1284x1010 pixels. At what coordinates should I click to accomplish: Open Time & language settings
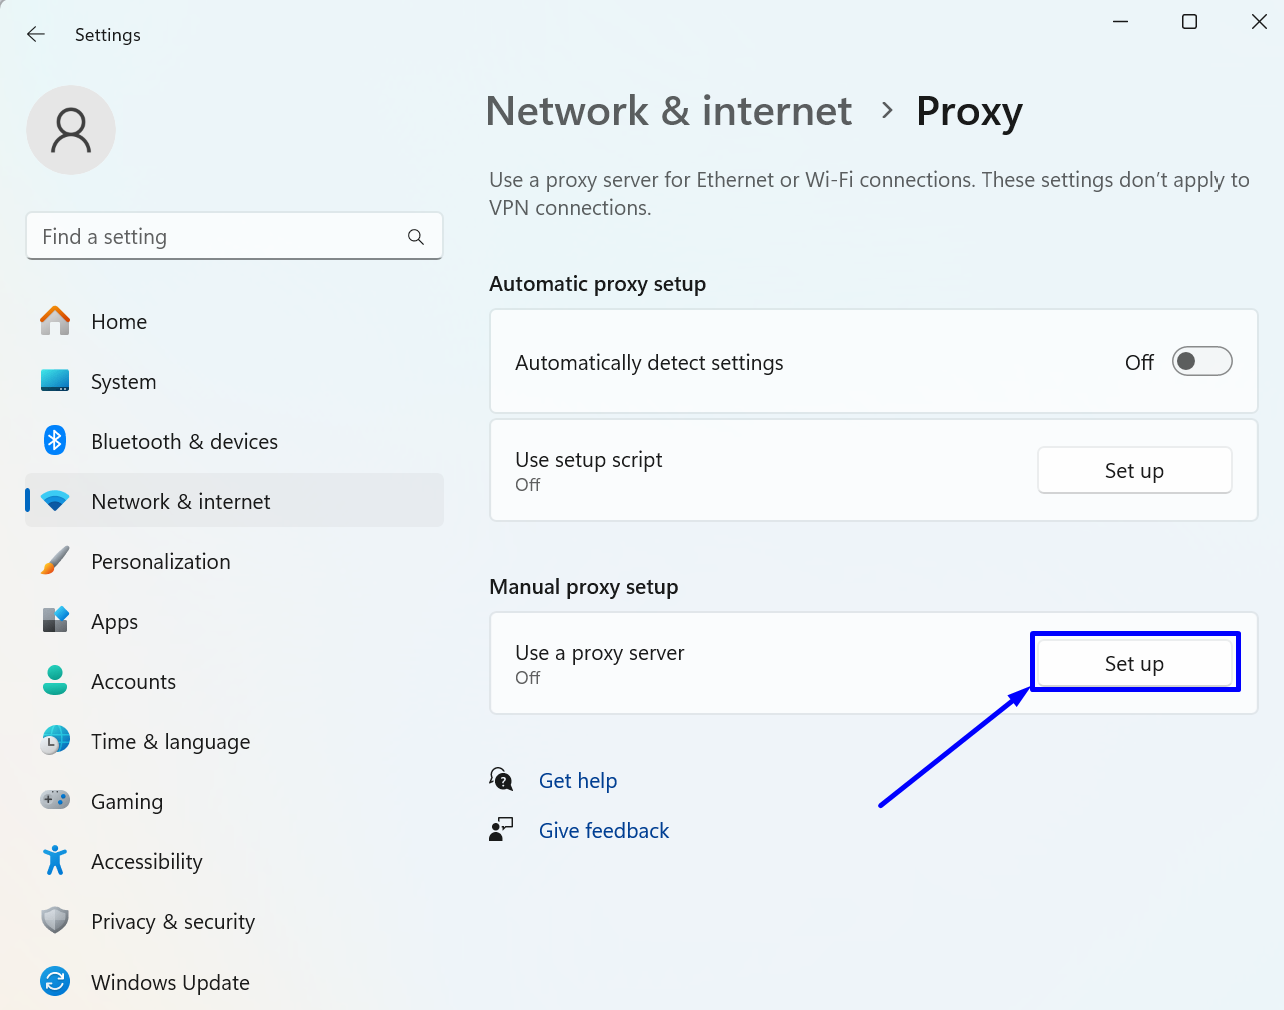(x=170, y=741)
